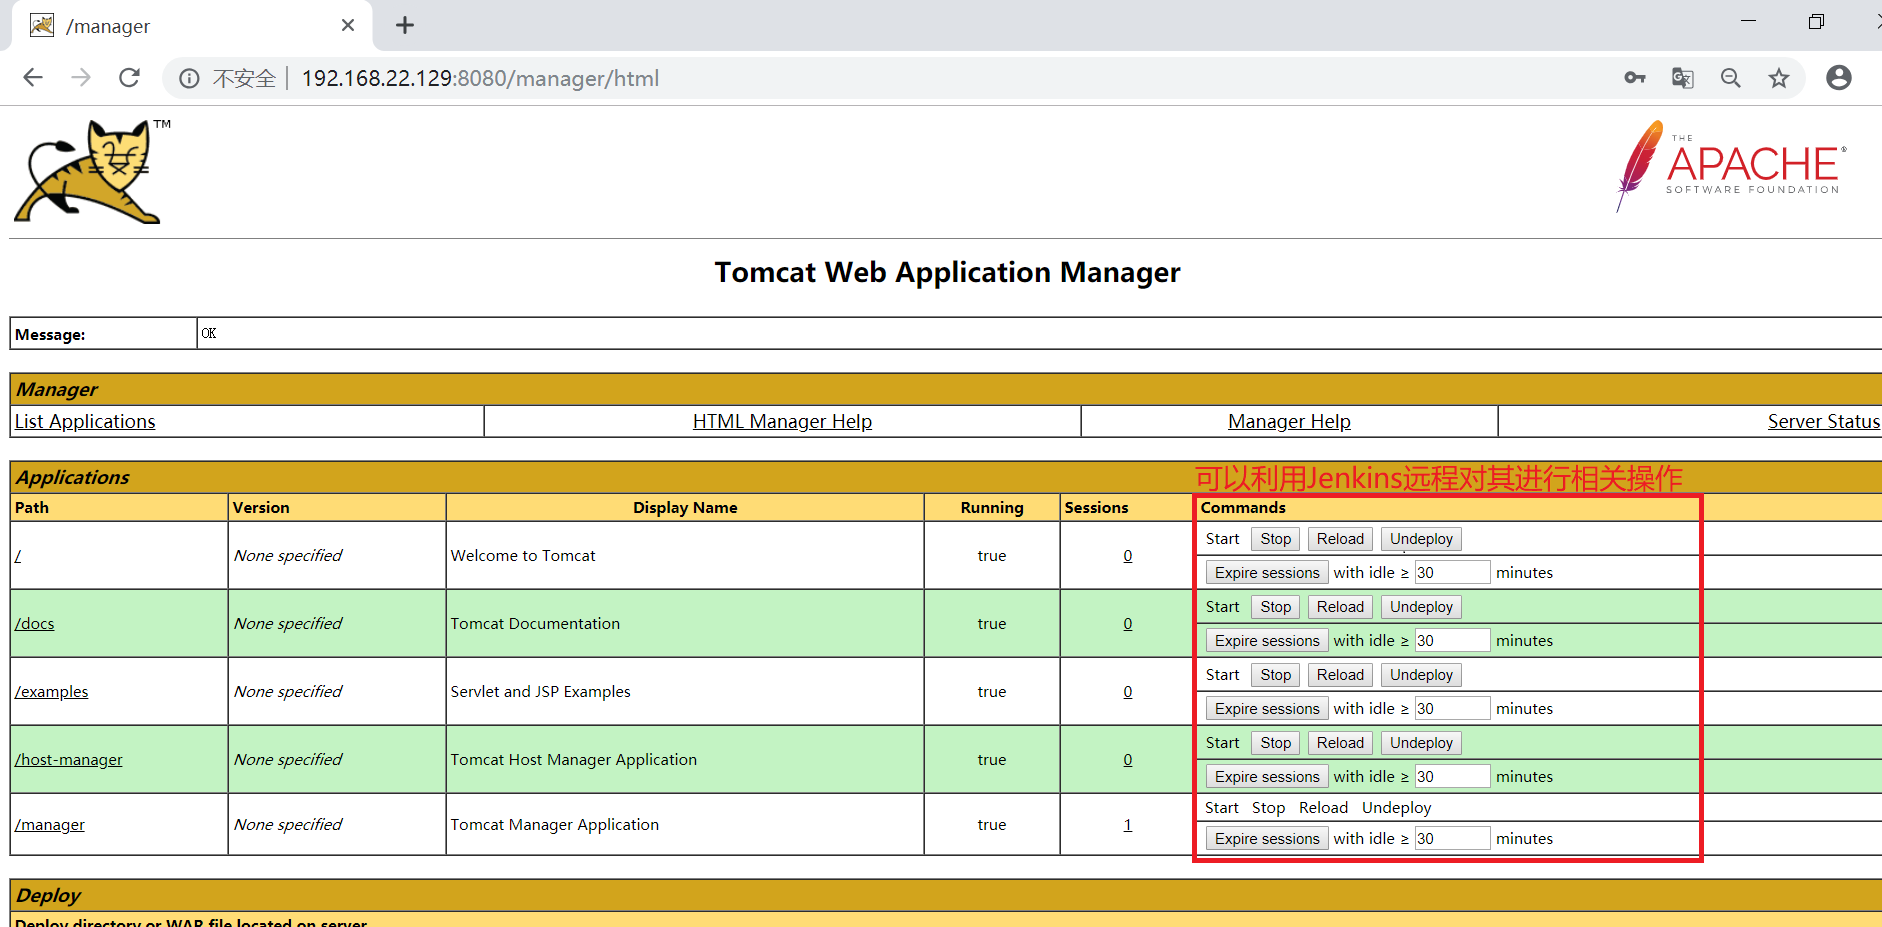Open the root path / link
The image size is (1882, 927).
pyautogui.click(x=18, y=555)
